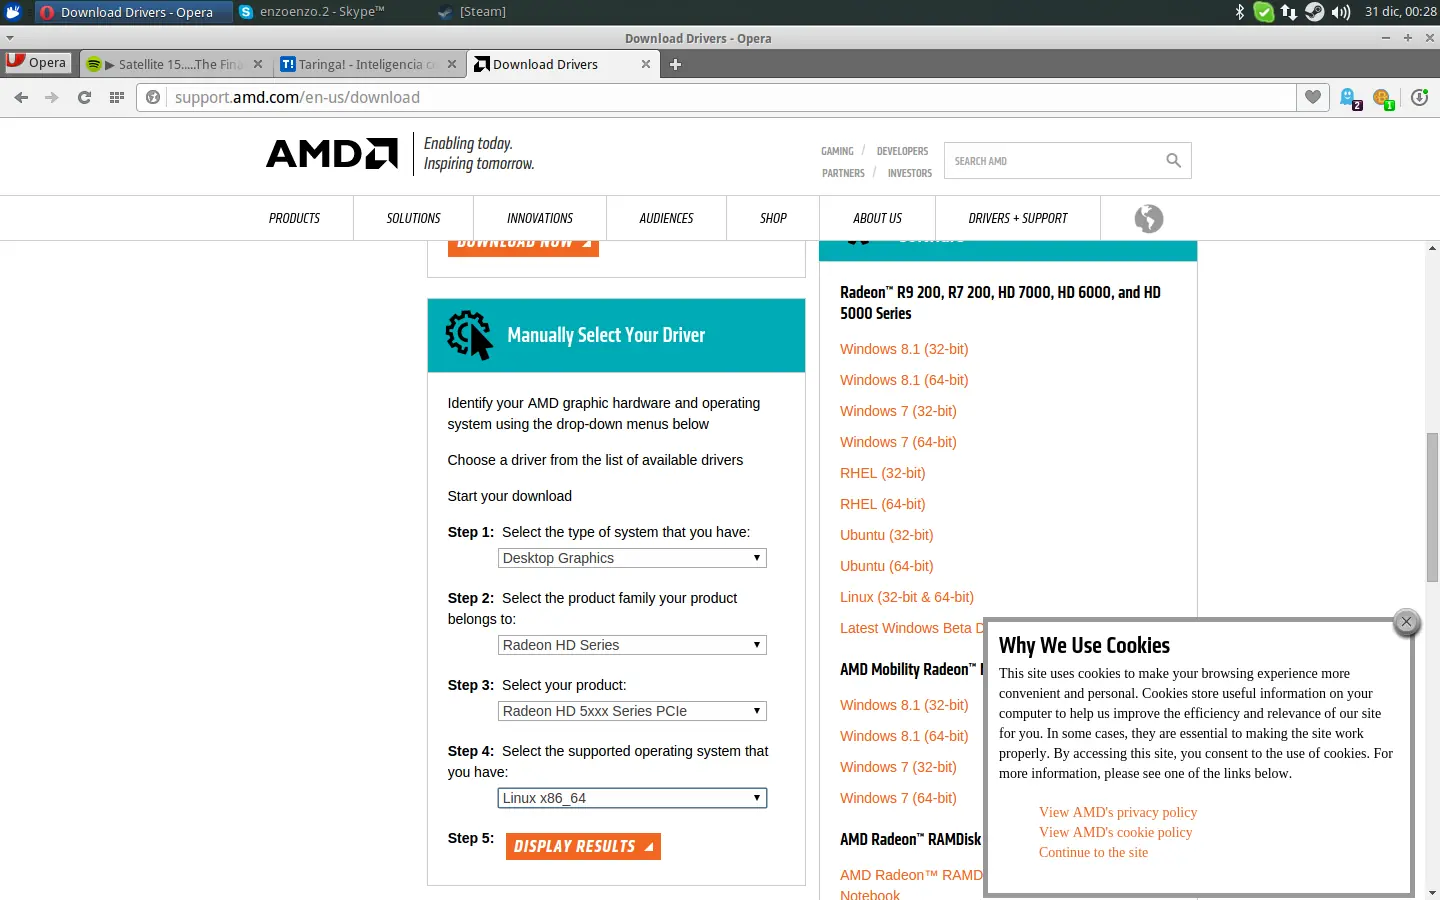The height and width of the screenshot is (900, 1440).
Task: Click the DISPLAY RESULTS button
Action: (583, 846)
